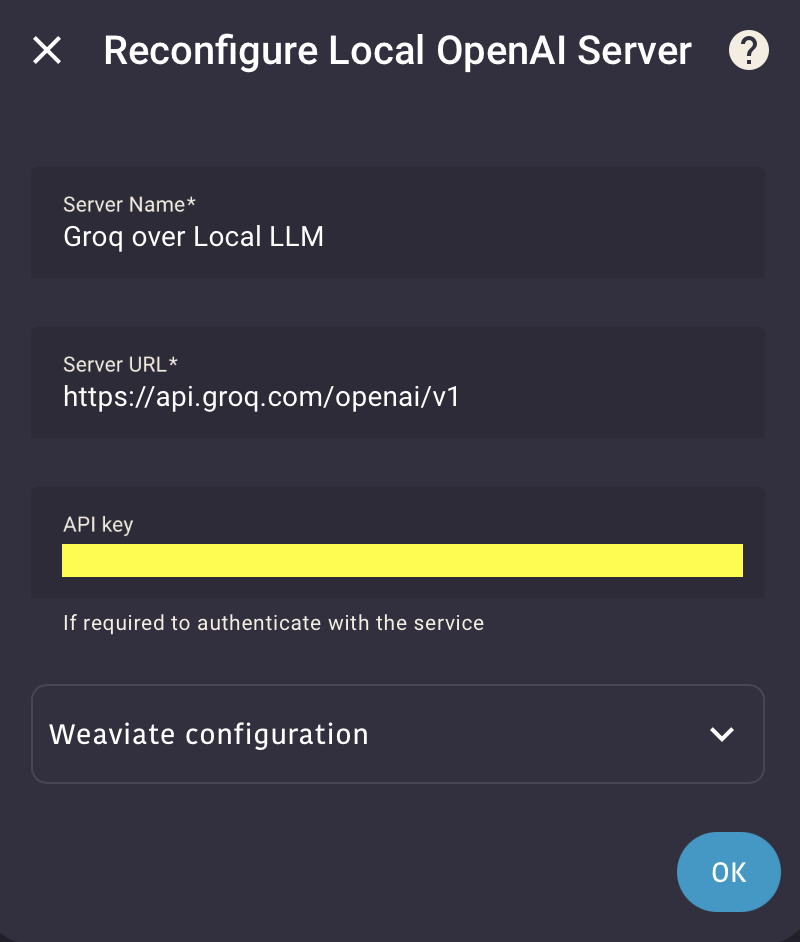The height and width of the screenshot is (942, 800).
Task: Click the helper text about authenticating with the service
Action: click(273, 623)
